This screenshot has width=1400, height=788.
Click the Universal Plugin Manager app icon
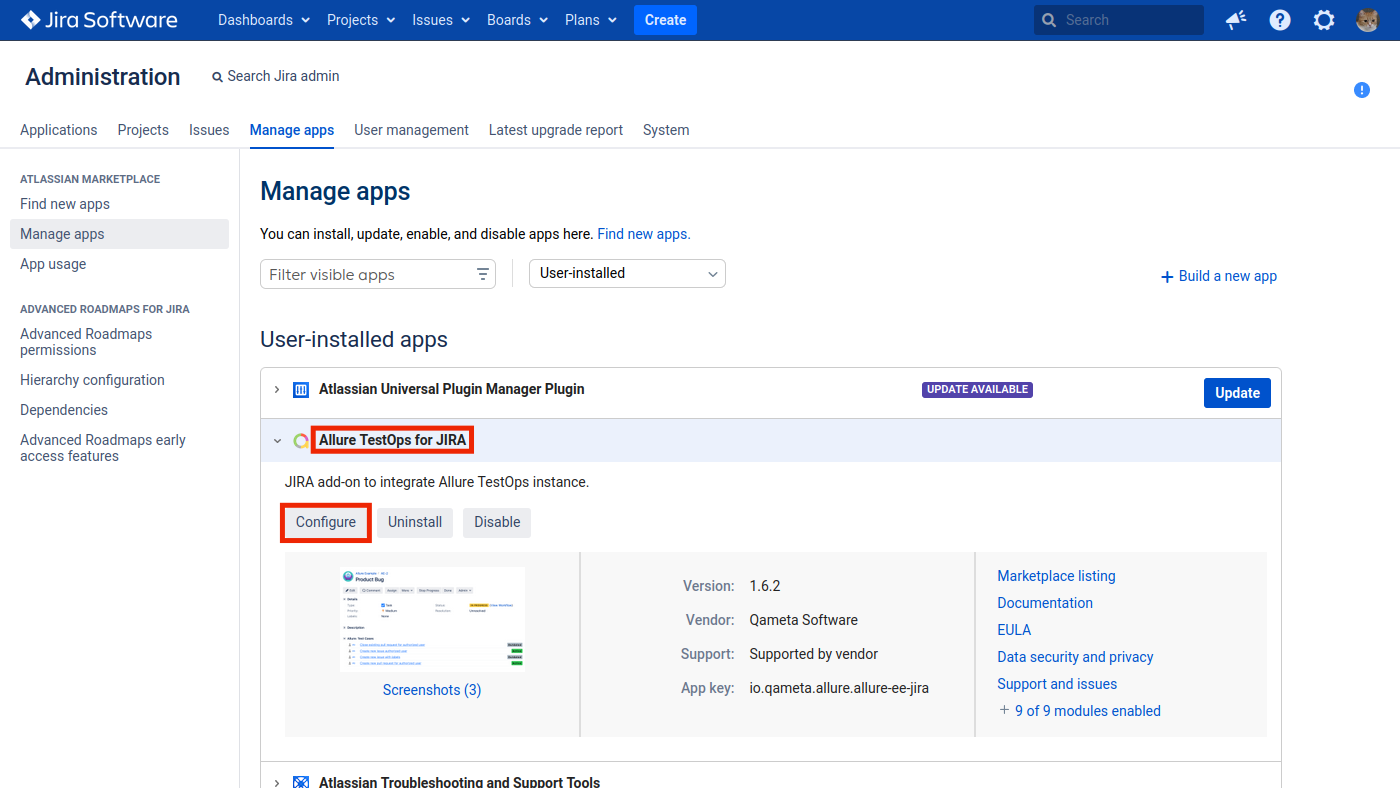click(x=301, y=390)
